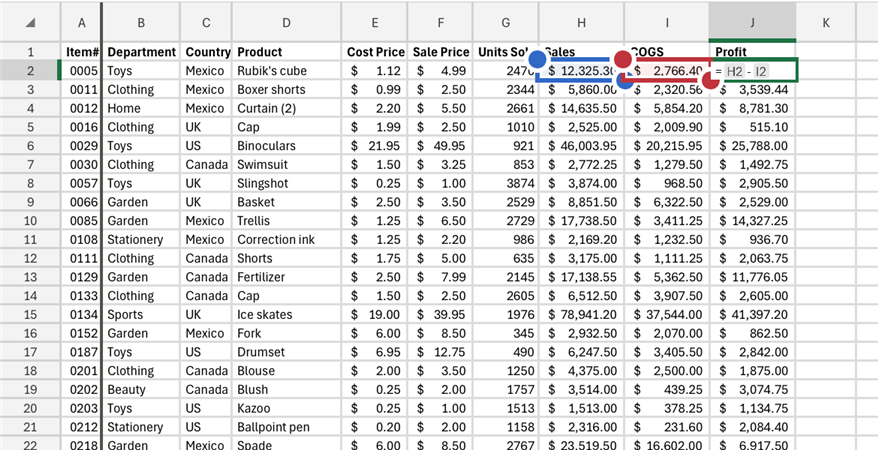Viewport: 878px width, 450px height.
Task: Select the Beauty department cell
Action: [142, 390]
